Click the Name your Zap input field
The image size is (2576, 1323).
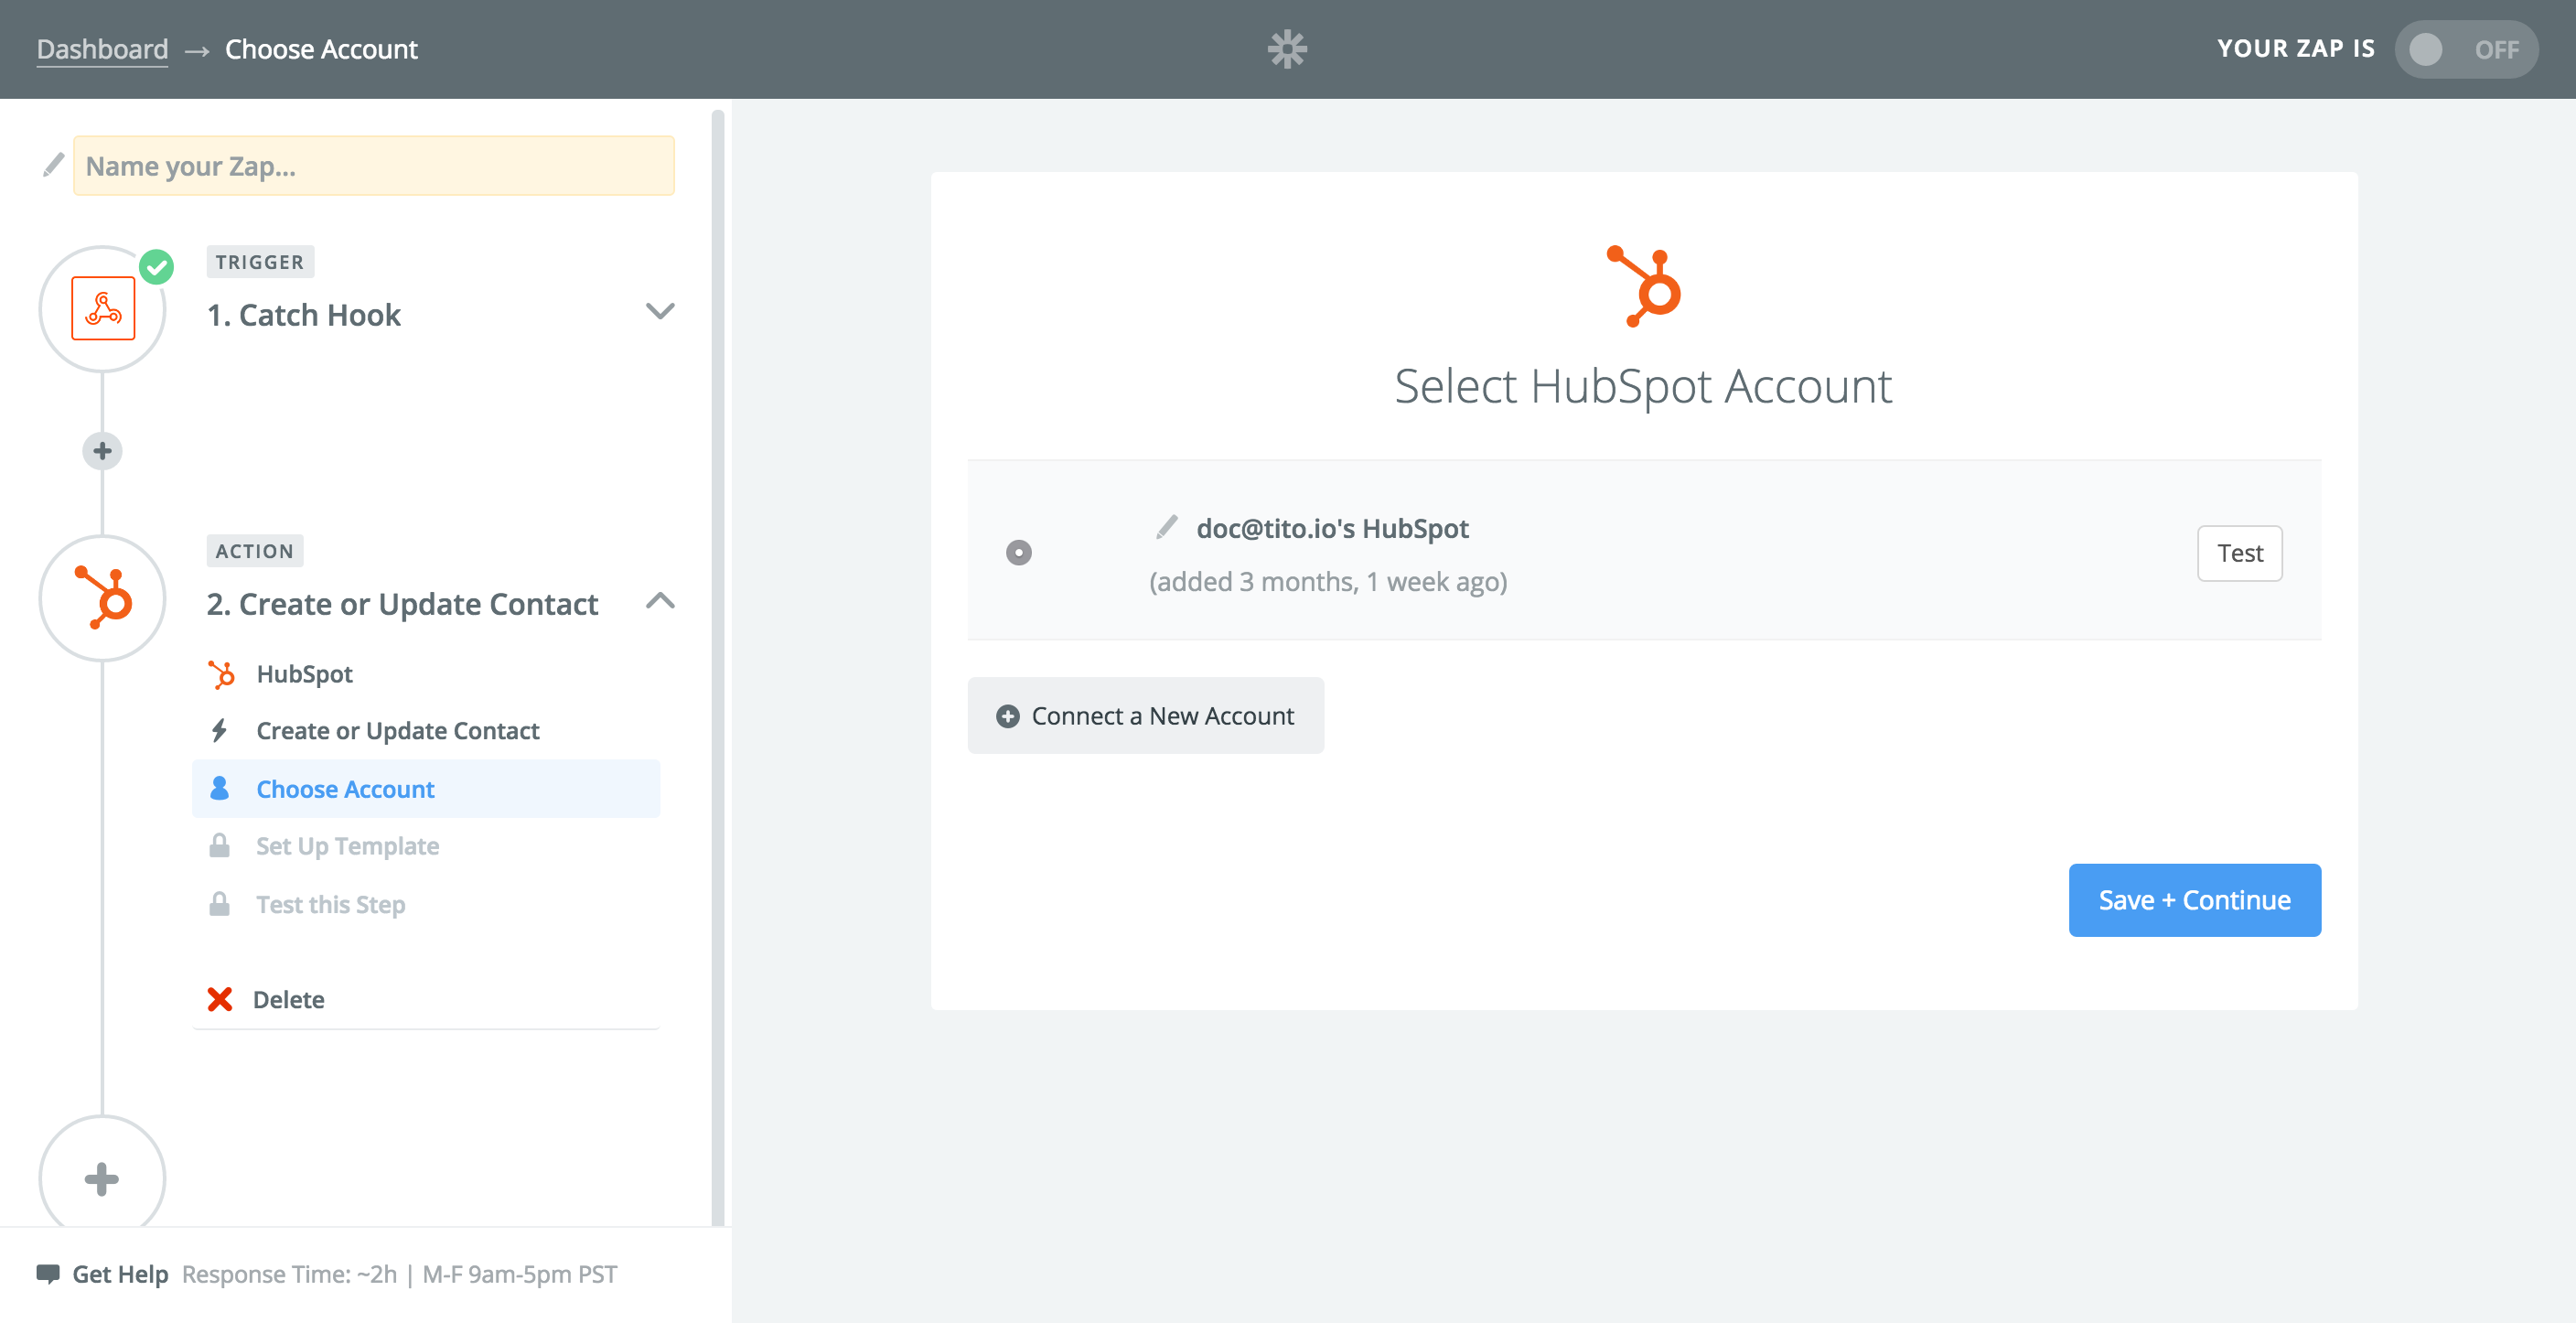374,166
